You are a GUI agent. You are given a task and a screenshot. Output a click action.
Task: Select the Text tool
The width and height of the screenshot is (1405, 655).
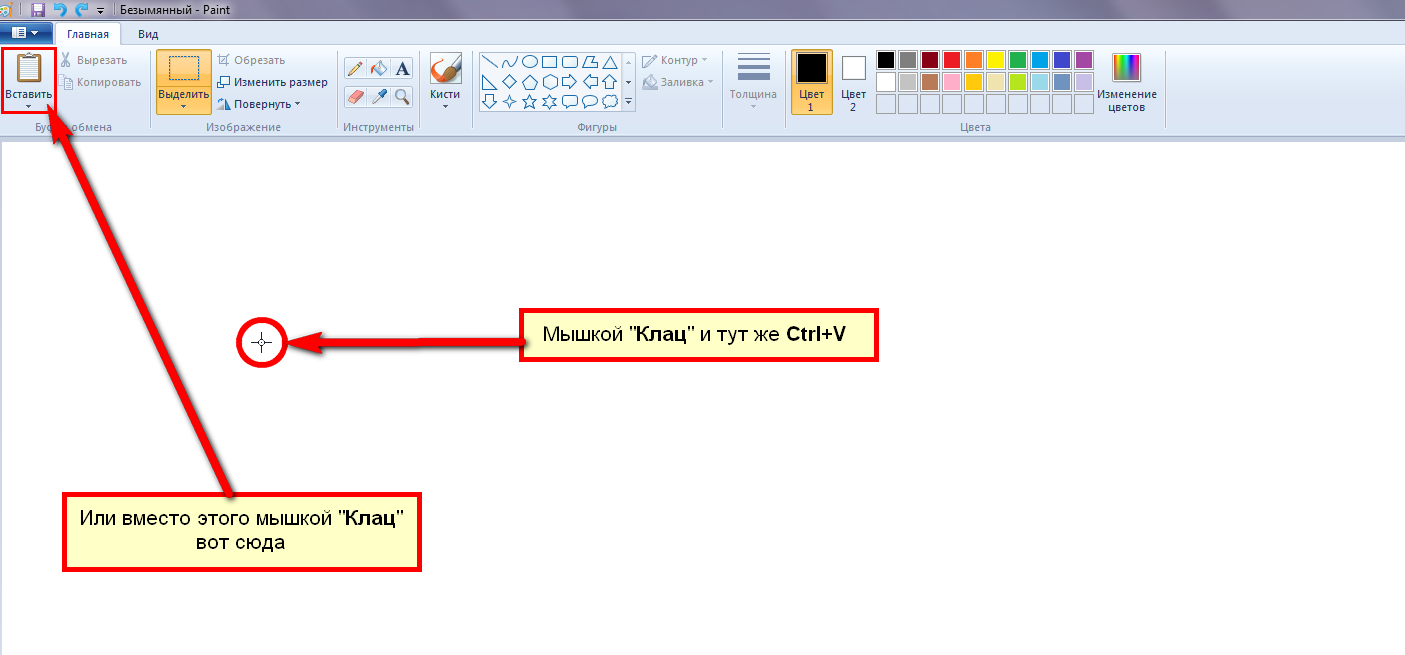tap(402, 68)
